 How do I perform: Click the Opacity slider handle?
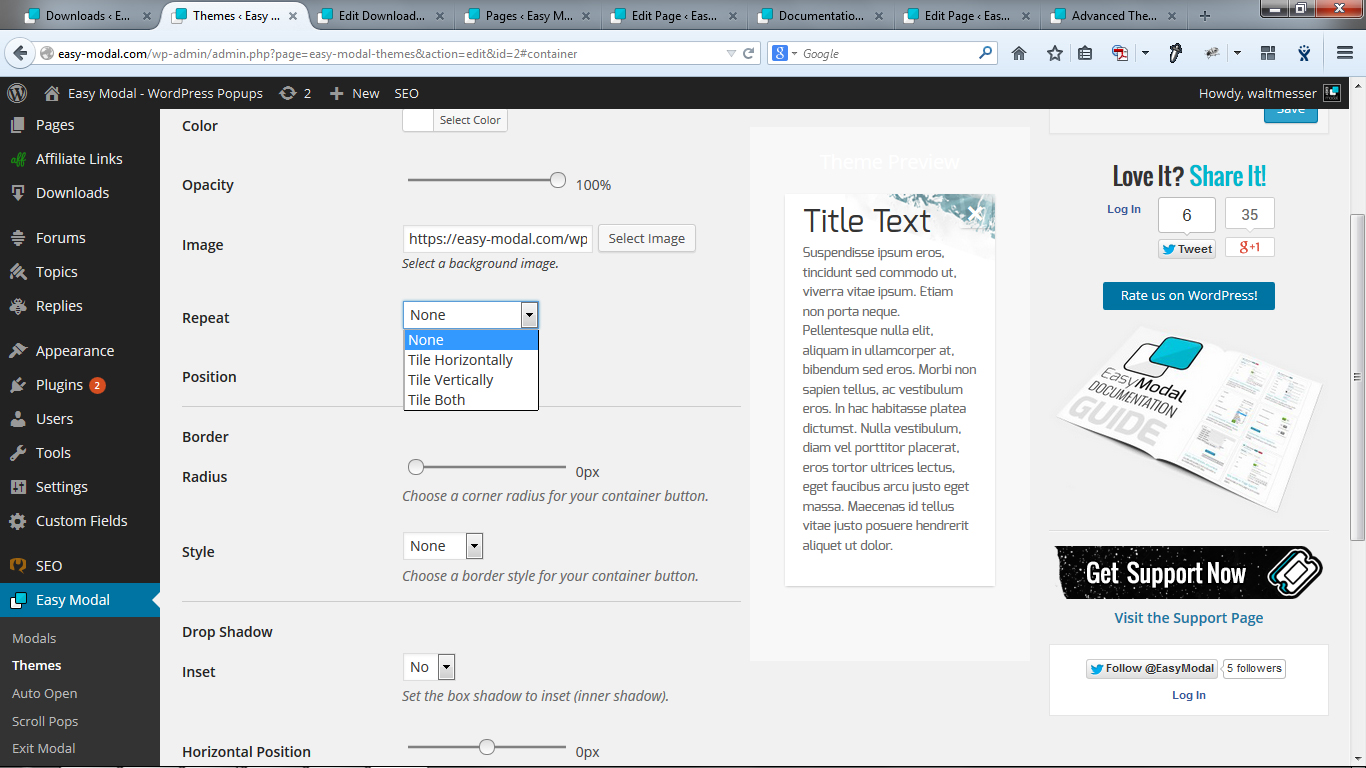point(558,180)
